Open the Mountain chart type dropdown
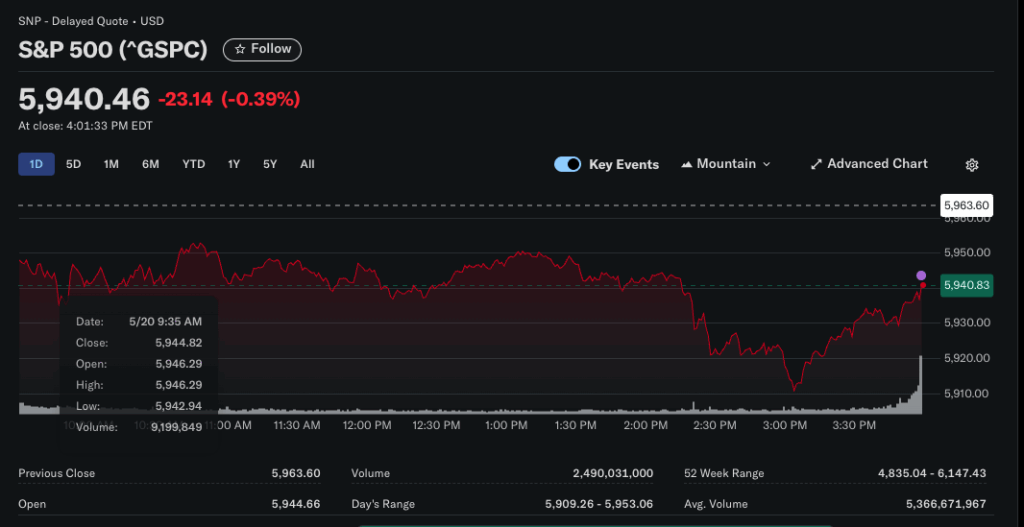Image resolution: width=1024 pixels, height=527 pixels. tap(726, 164)
